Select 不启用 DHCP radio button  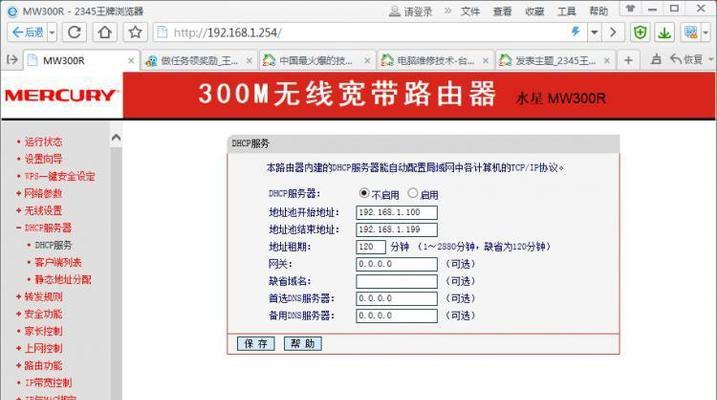click(x=364, y=193)
